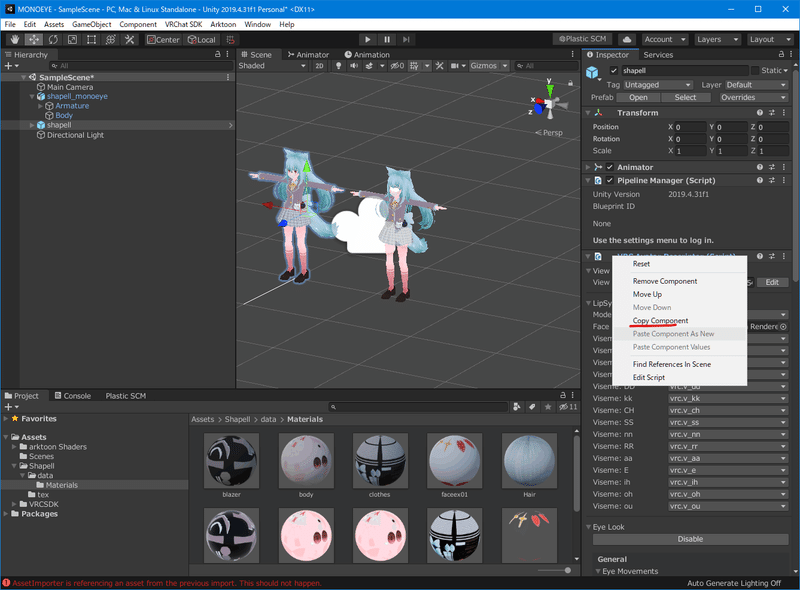800x590 pixels.
Task: Toggle scene audio speaker icon
Action: (x=354, y=66)
